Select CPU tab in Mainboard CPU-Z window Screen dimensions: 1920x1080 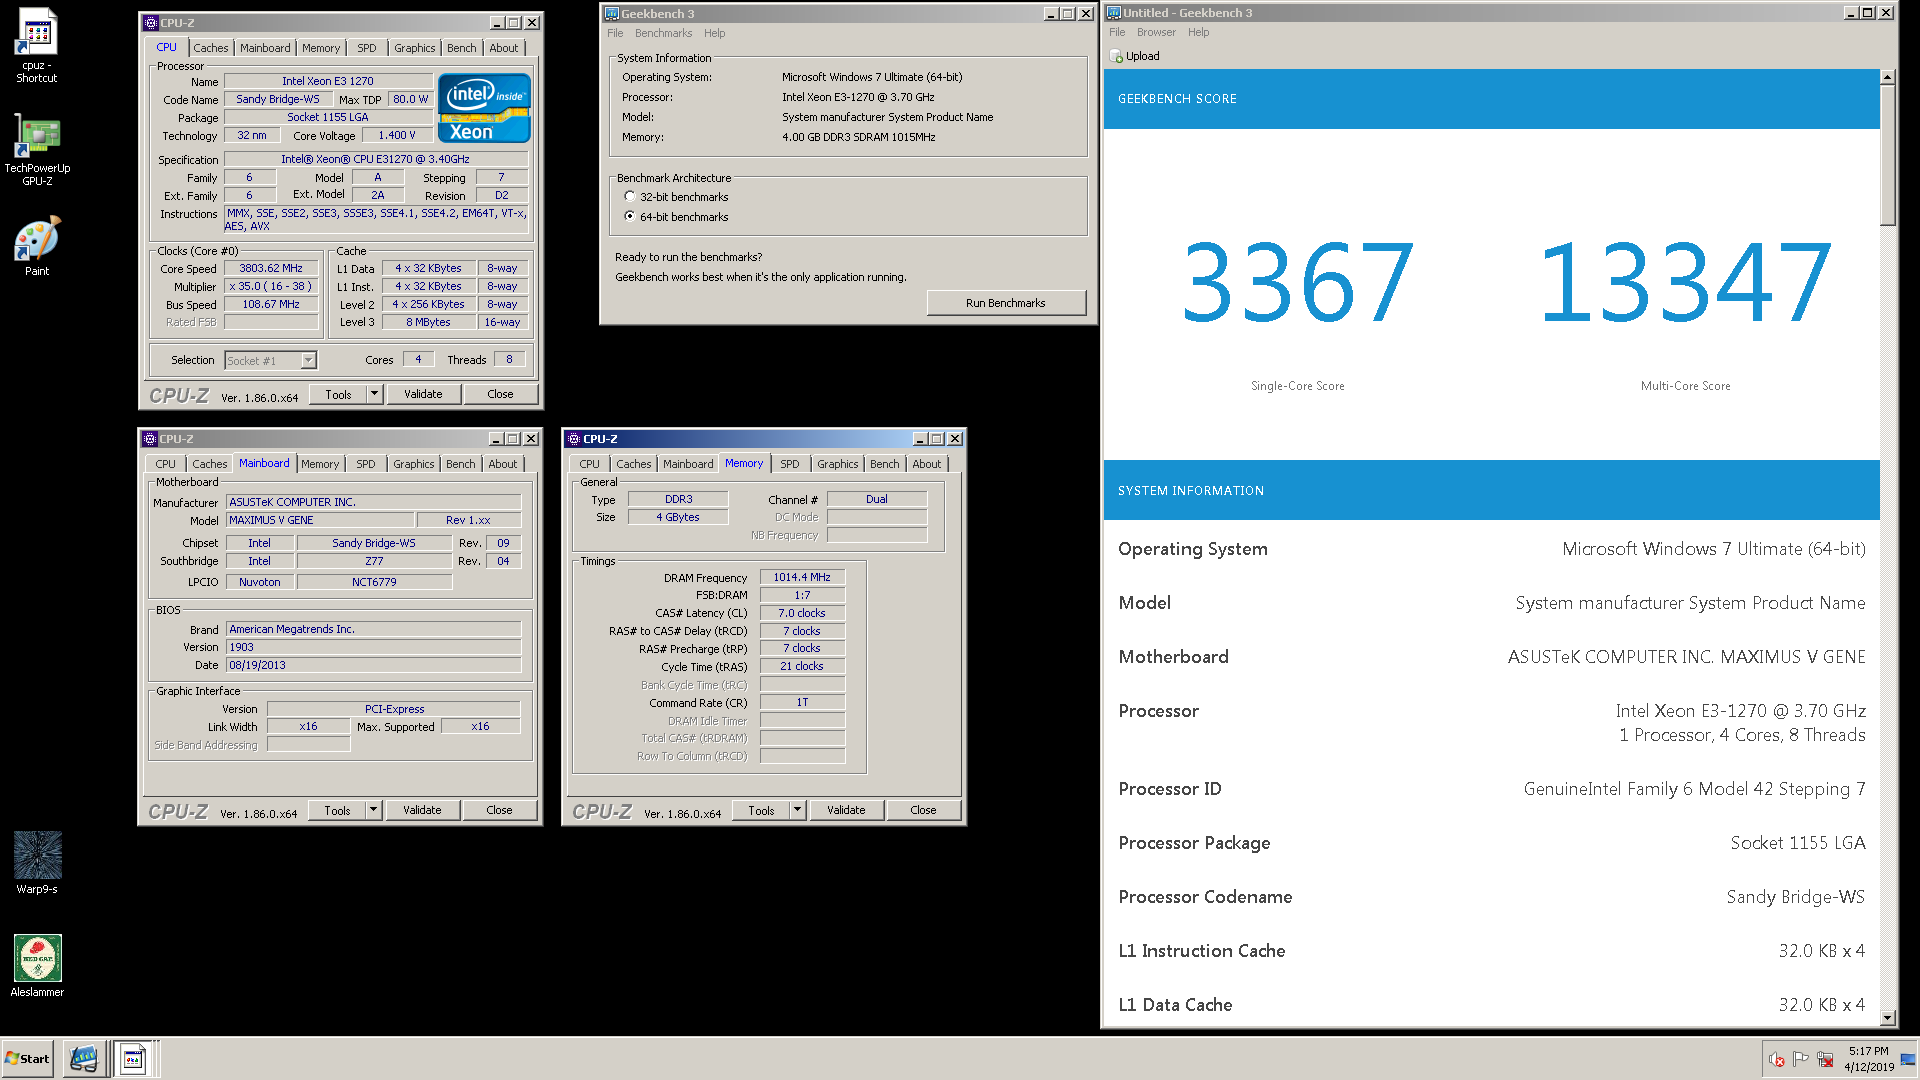(x=165, y=464)
